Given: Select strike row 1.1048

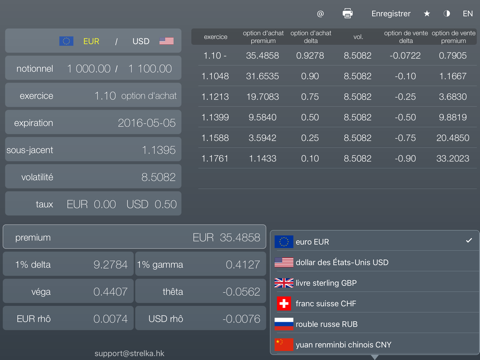Looking at the screenshot, I should pyautogui.click(x=337, y=76).
